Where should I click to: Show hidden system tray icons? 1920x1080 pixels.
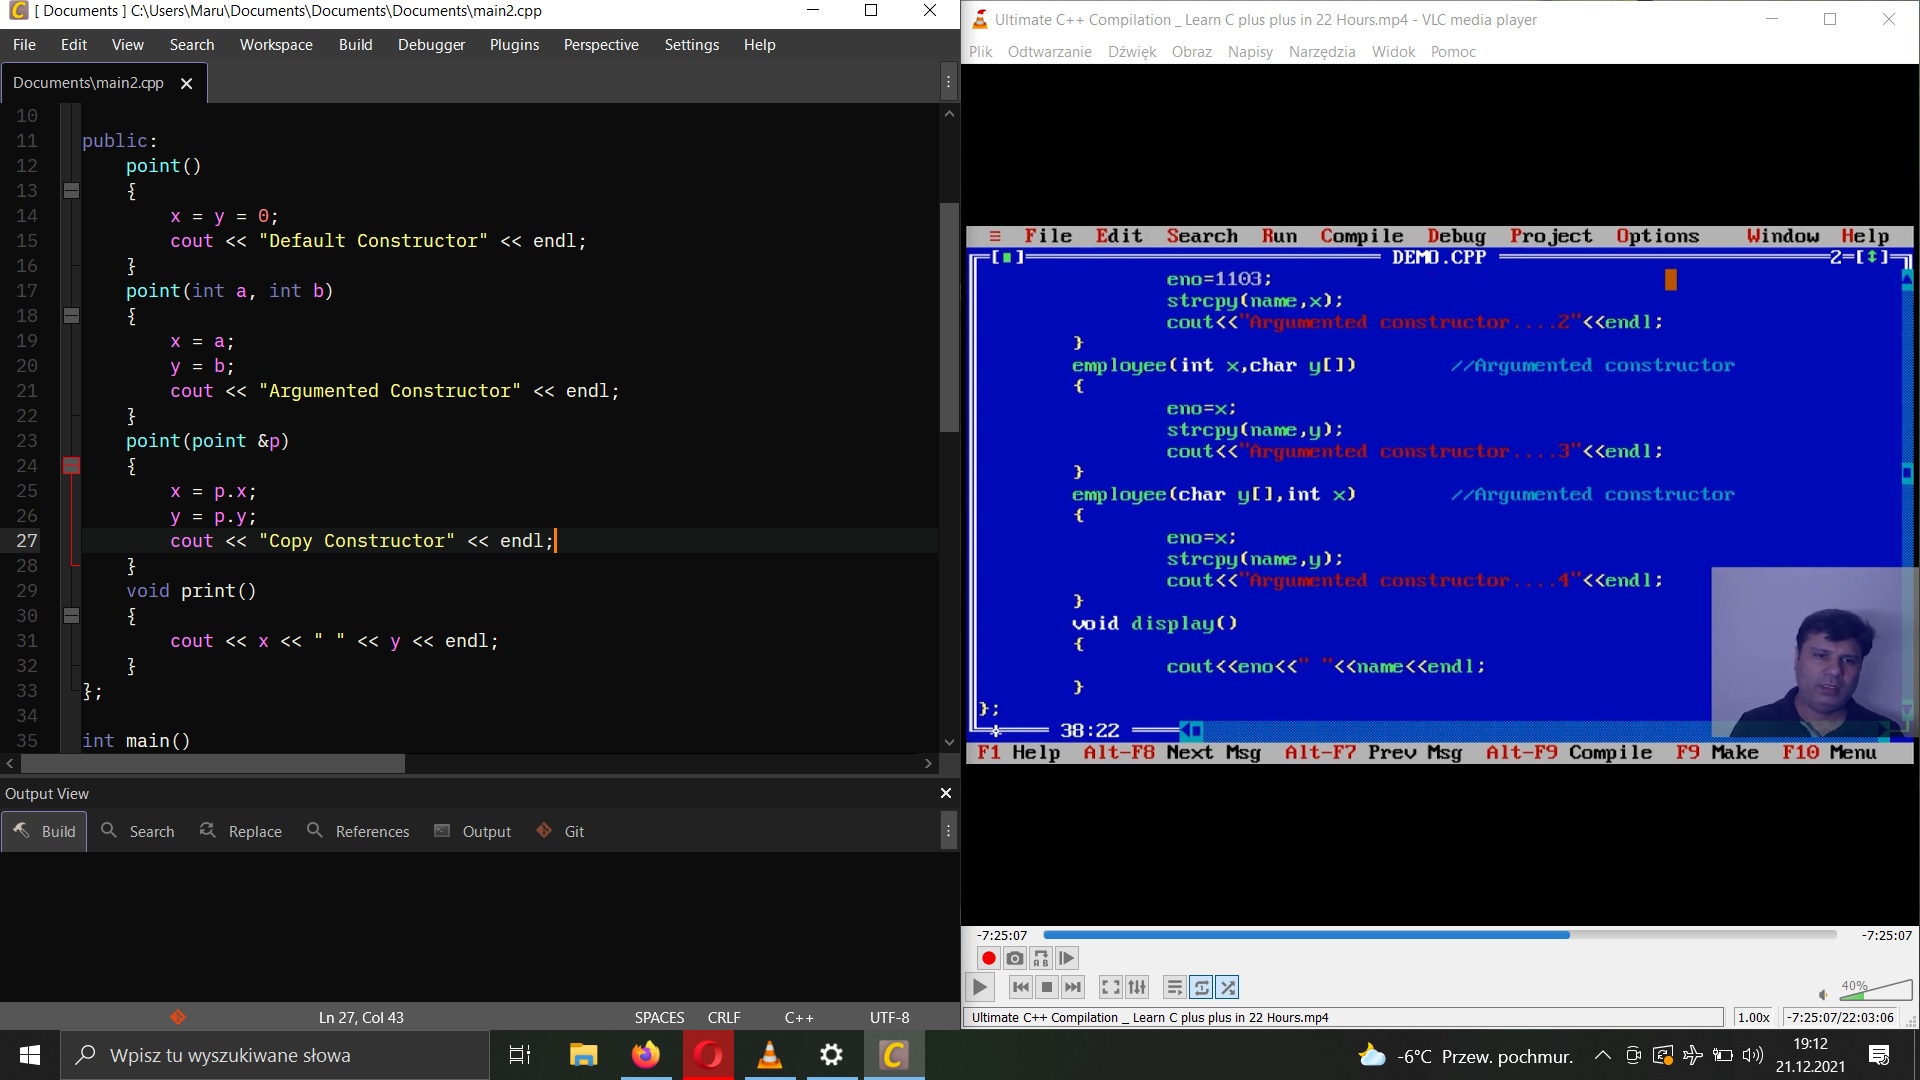[1602, 1055]
